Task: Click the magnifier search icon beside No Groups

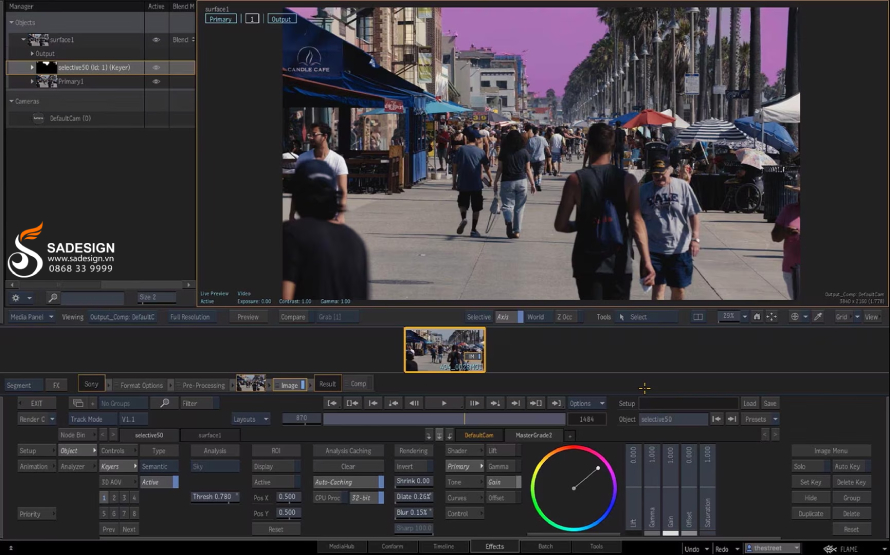Action: tap(165, 403)
